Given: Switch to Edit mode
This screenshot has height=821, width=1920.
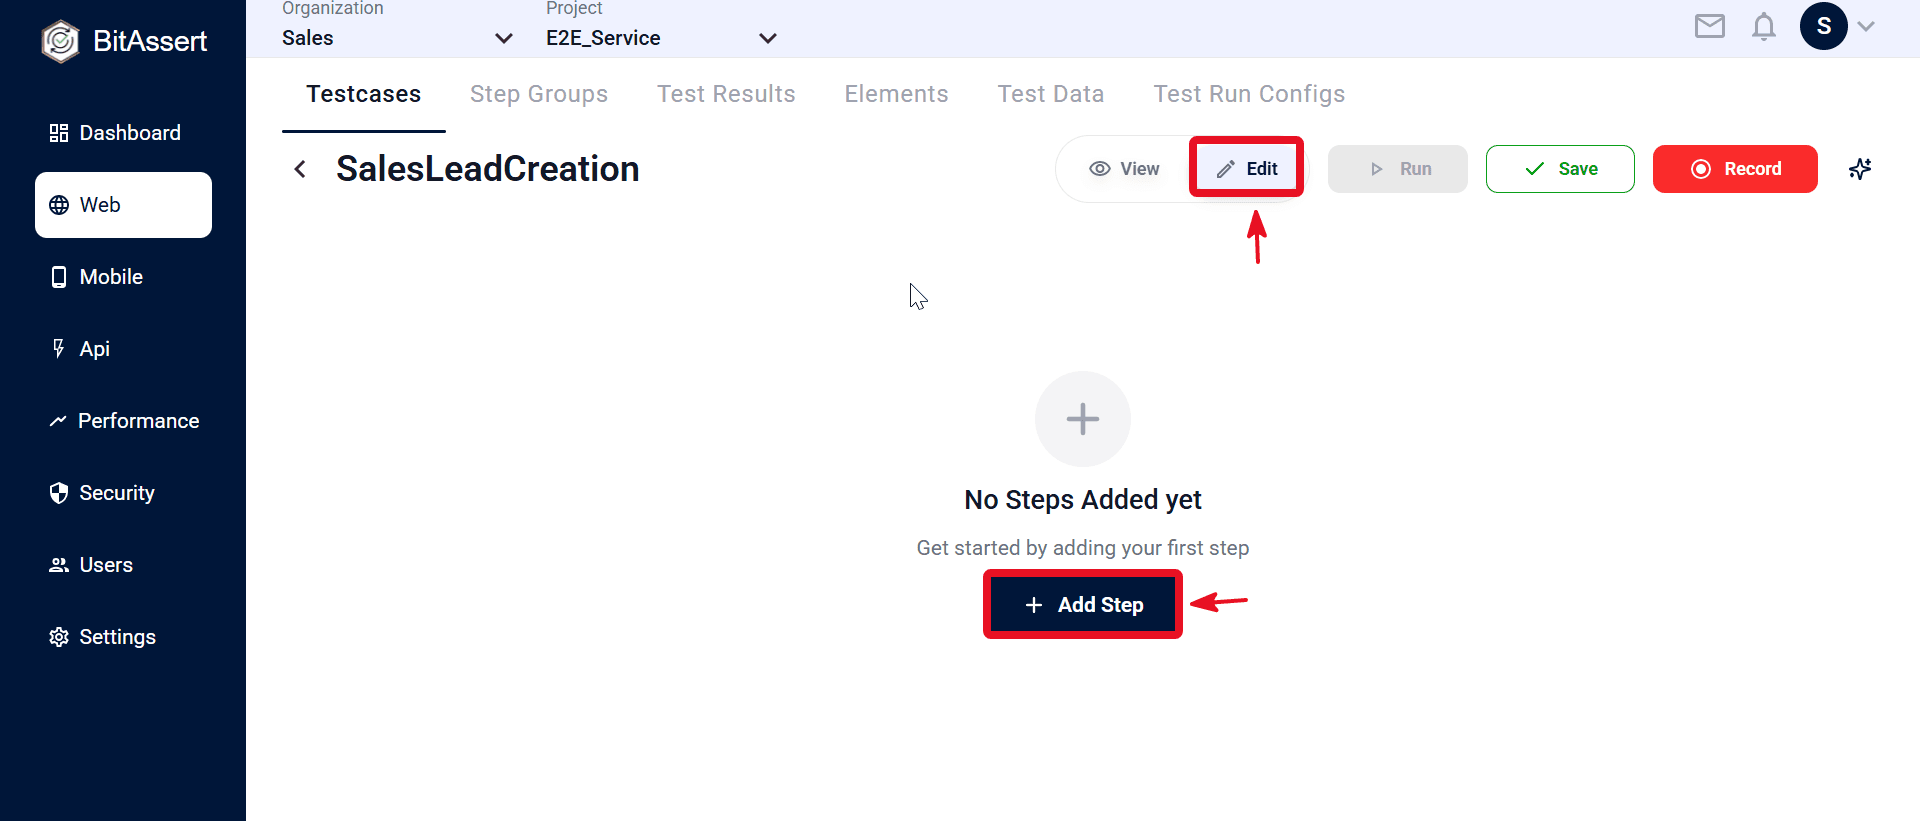Looking at the screenshot, I should point(1246,168).
